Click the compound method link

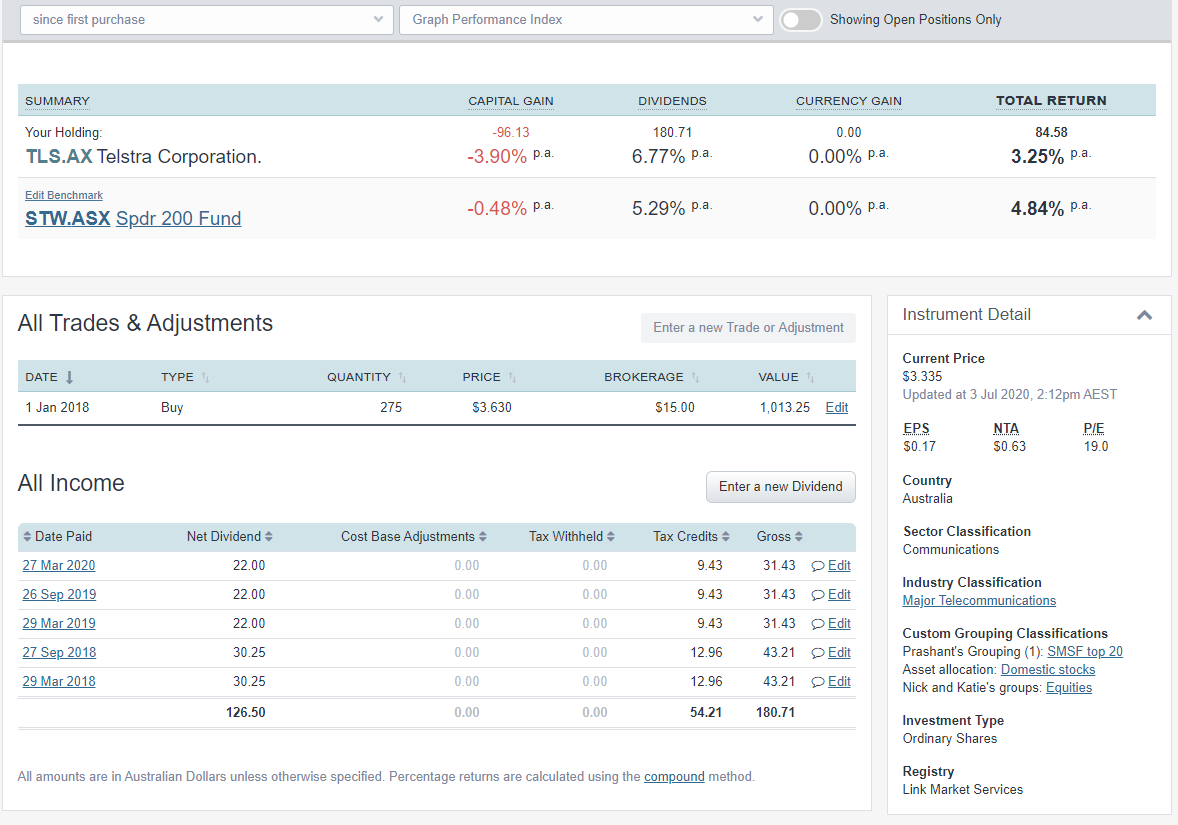point(674,776)
